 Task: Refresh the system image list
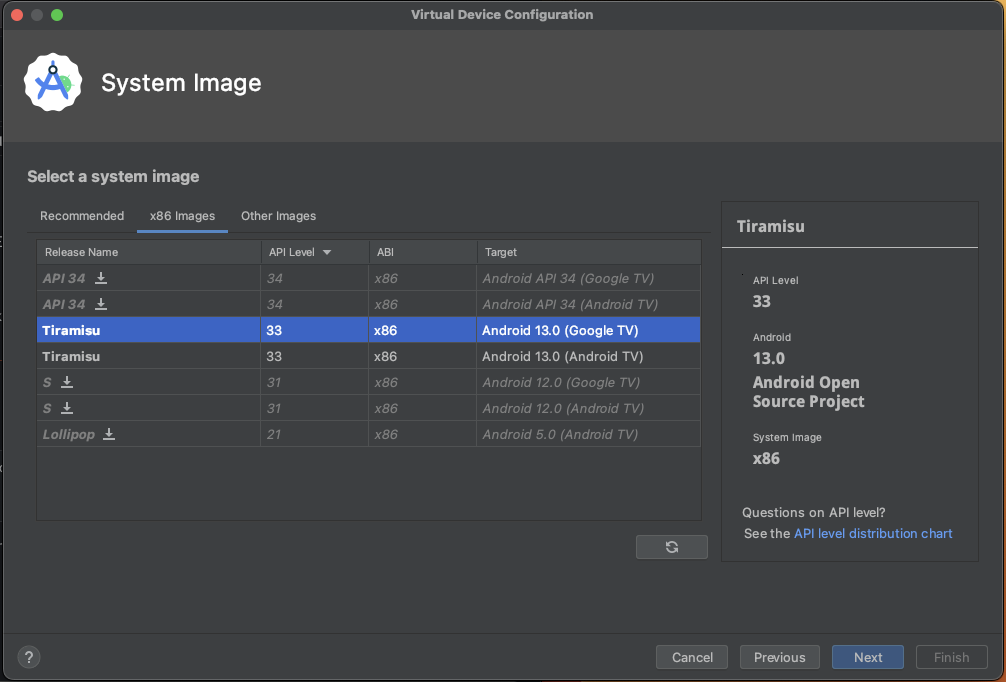tap(671, 547)
